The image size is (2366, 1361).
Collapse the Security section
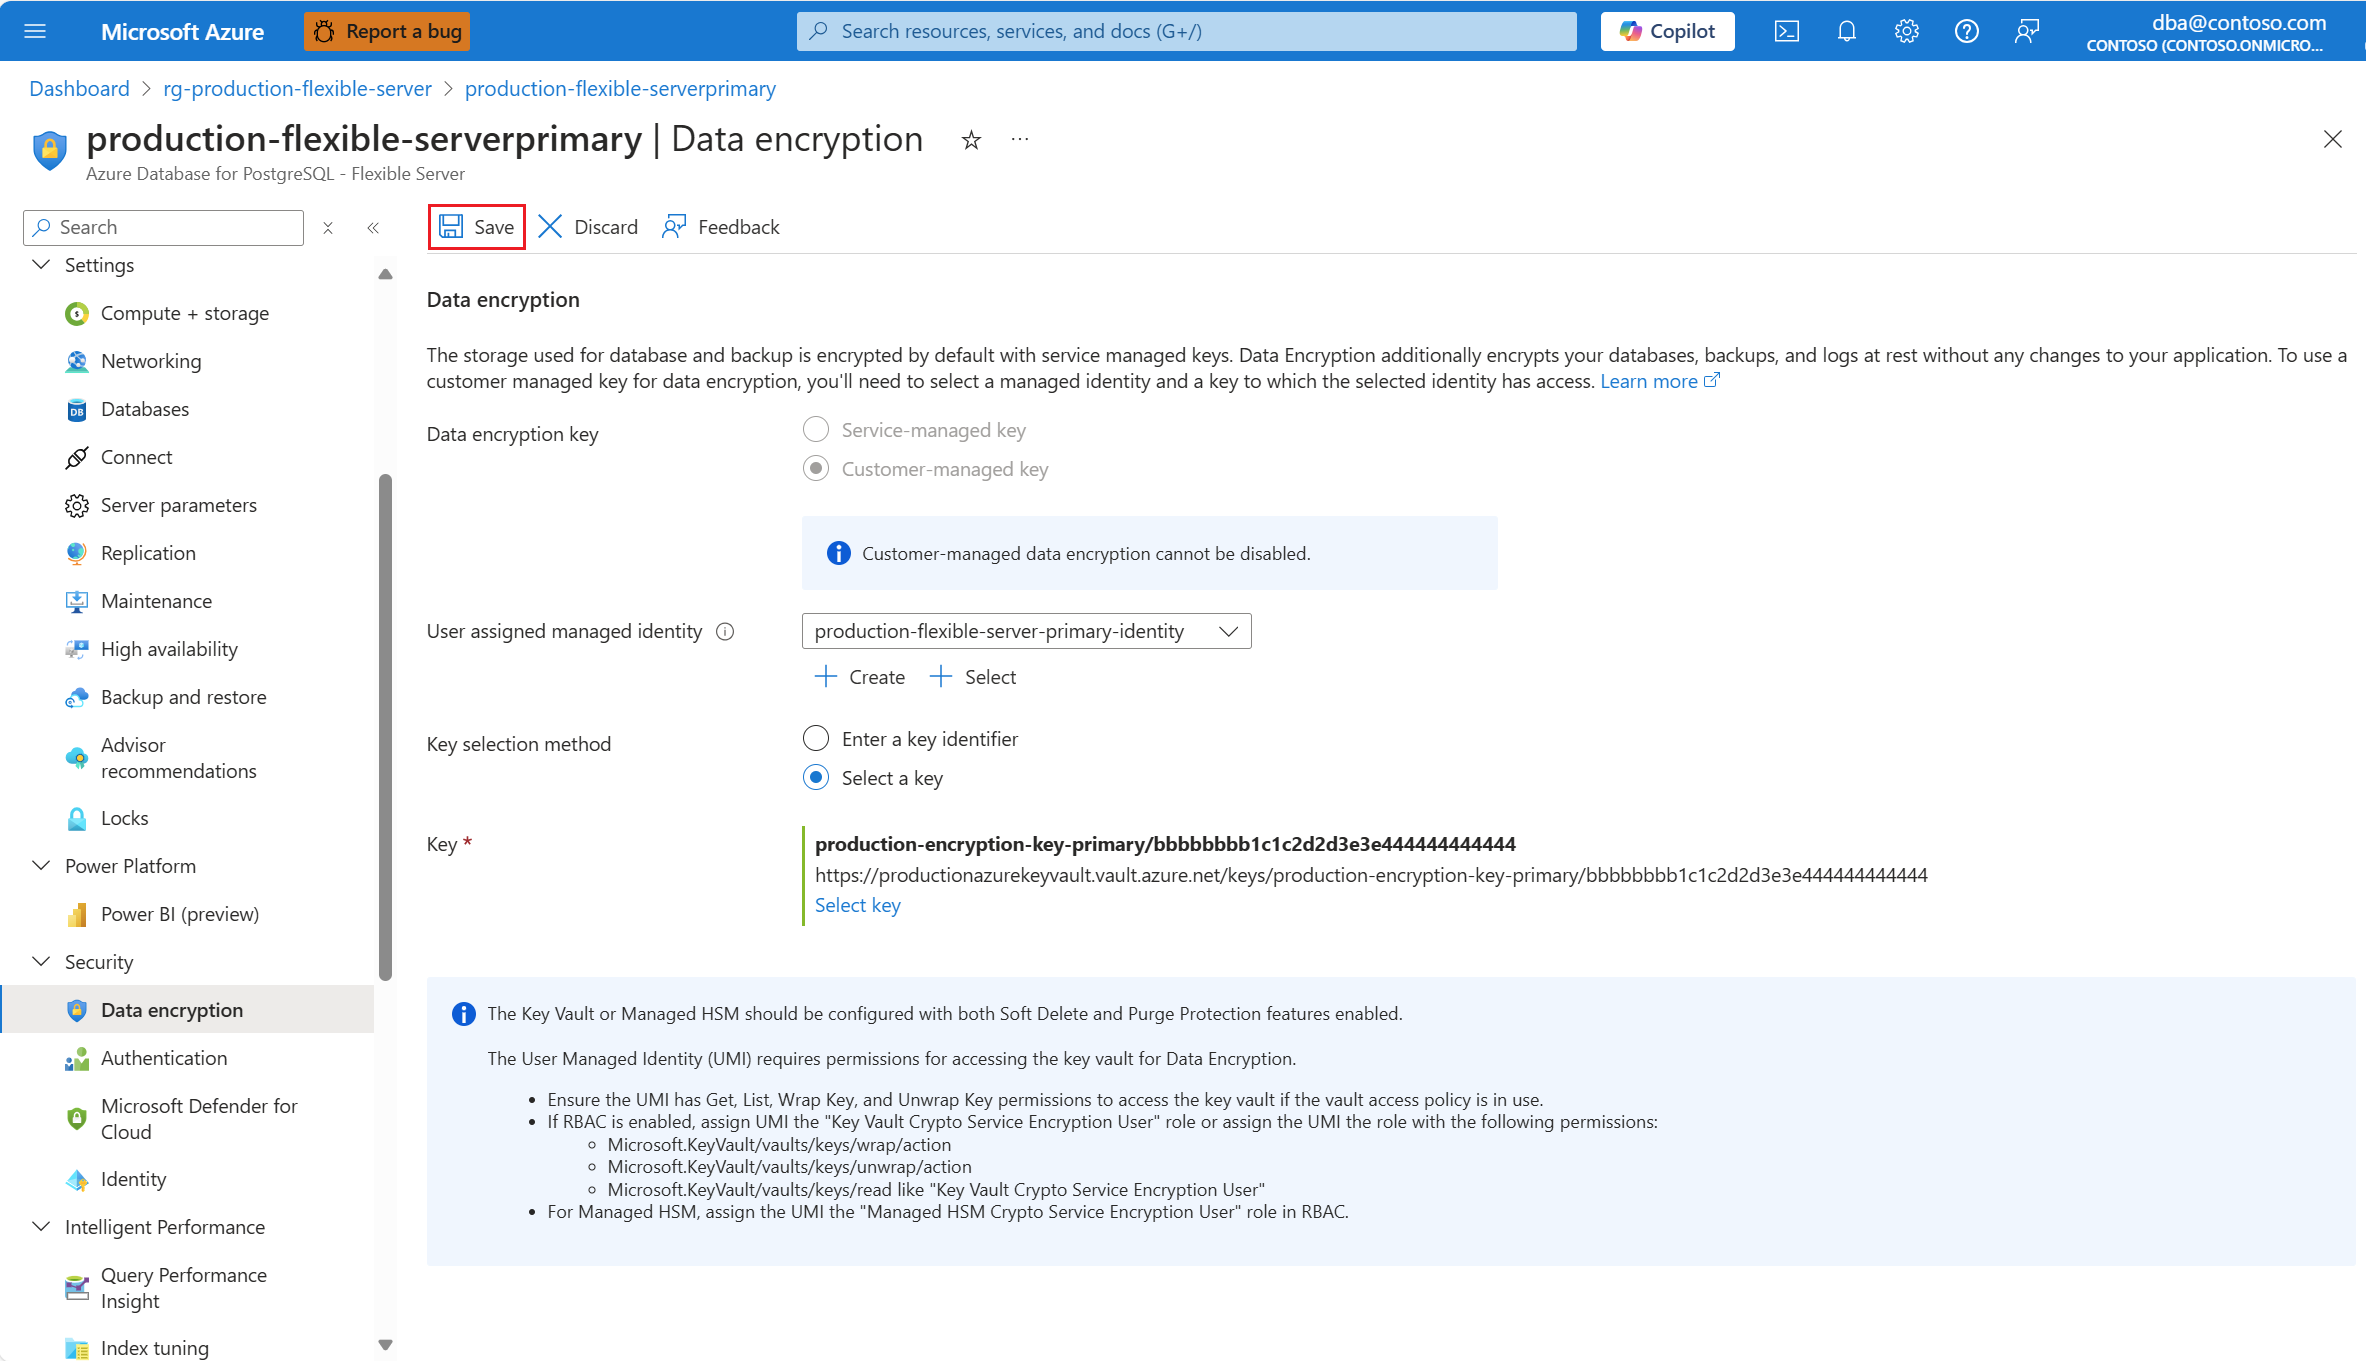[x=41, y=962]
